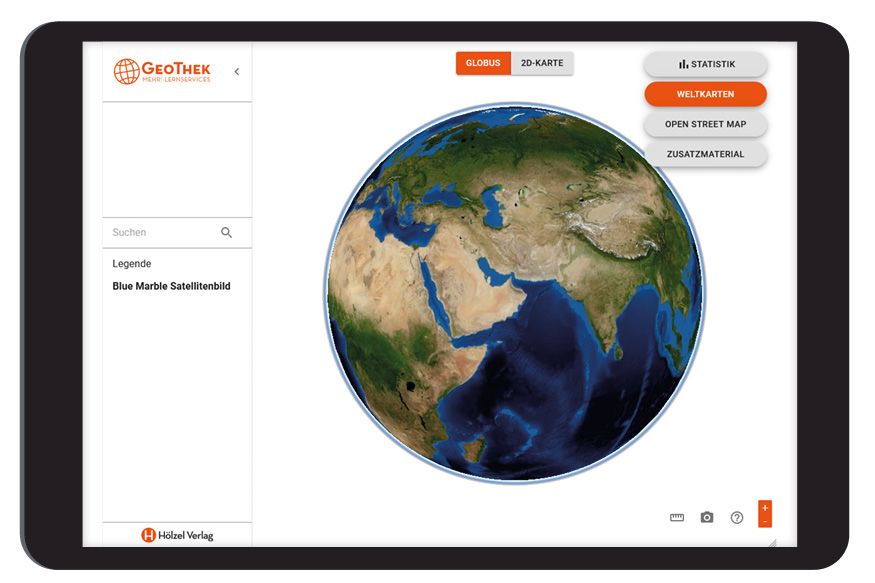Take a screenshot with the camera icon

[707, 517]
